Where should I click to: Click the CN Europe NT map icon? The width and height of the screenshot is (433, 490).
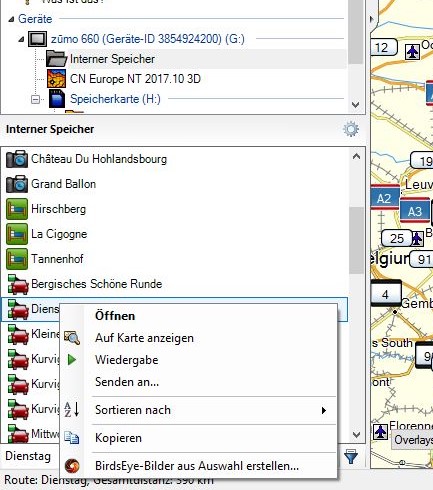point(56,79)
